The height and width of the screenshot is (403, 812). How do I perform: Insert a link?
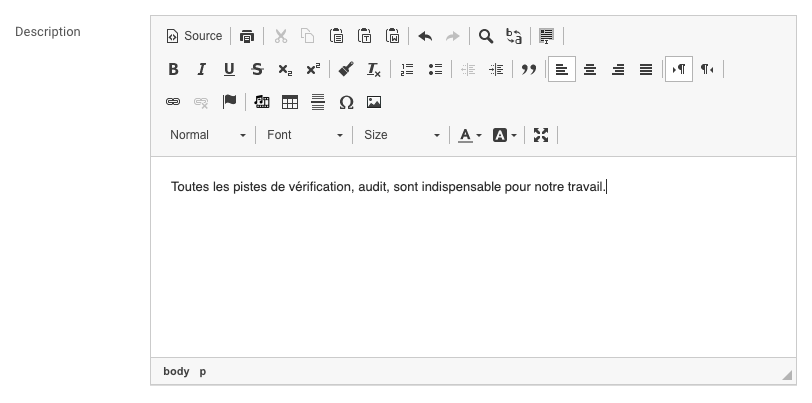pyautogui.click(x=173, y=102)
